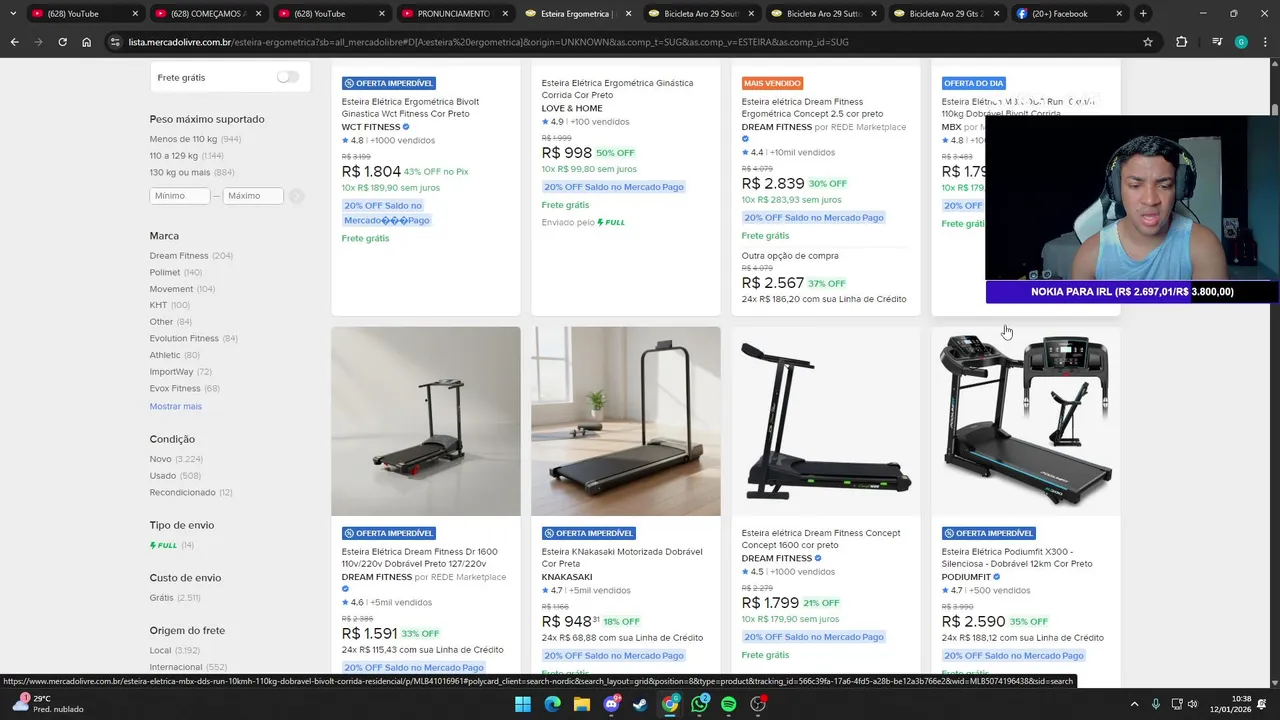Filter by brand Evox Fitness
1280x720 pixels.
tap(175, 388)
